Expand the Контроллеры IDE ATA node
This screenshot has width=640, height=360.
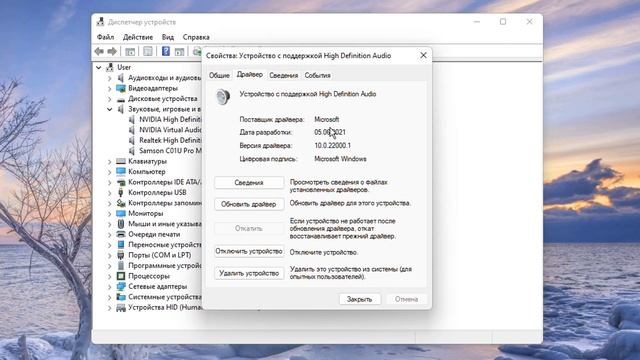(109, 182)
